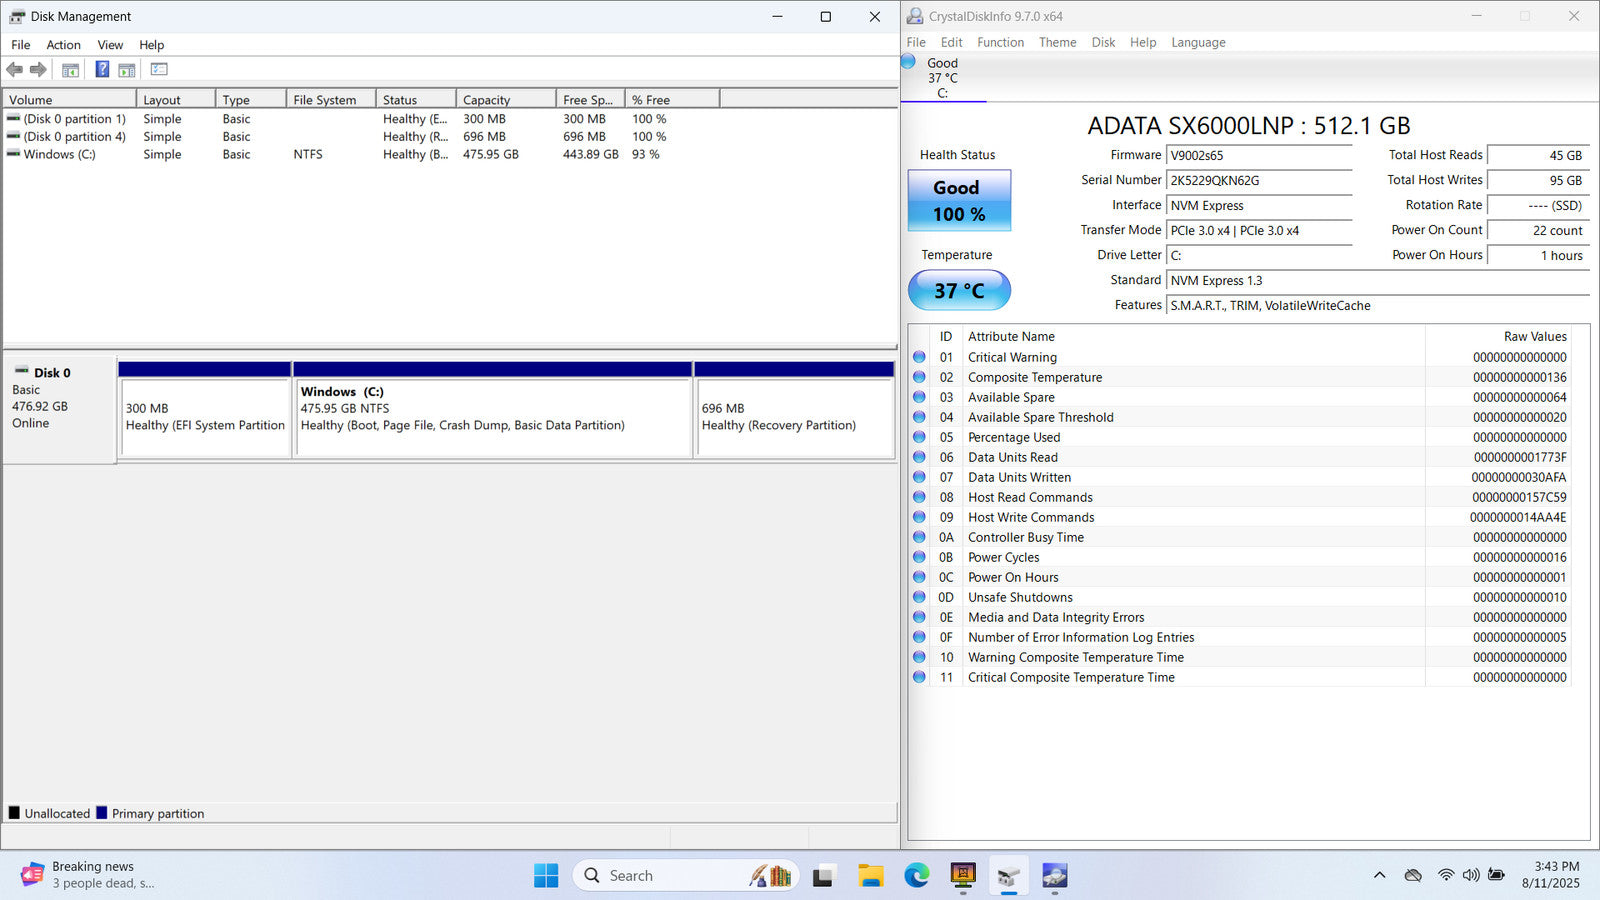This screenshot has height=900, width=1600.
Task: Click the 37 °C temperature button
Action: pyautogui.click(x=959, y=291)
